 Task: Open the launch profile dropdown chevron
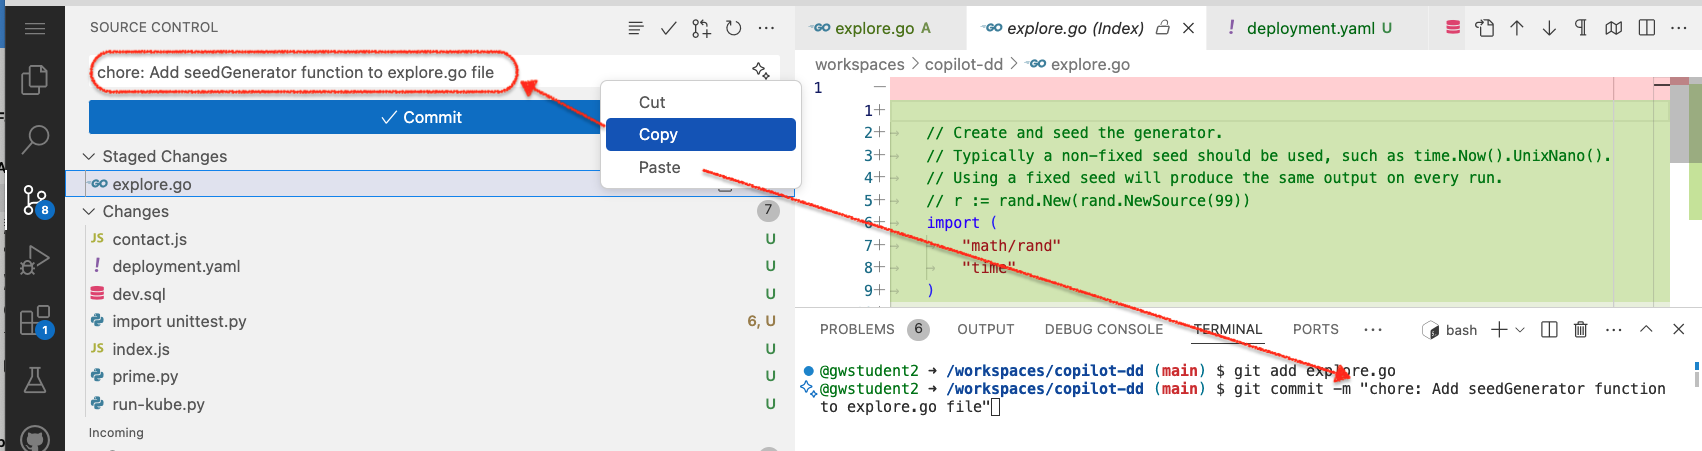click(x=1520, y=329)
